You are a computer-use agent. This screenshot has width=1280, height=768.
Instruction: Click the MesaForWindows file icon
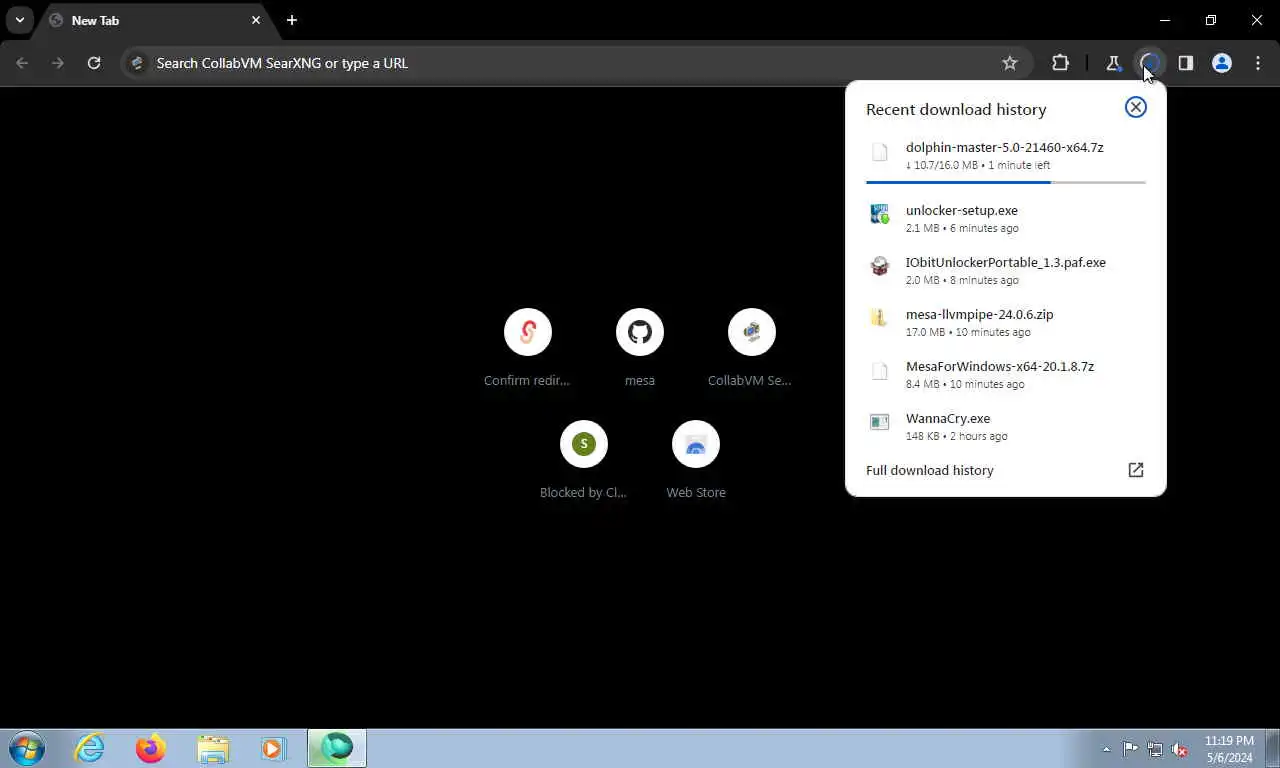pyautogui.click(x=879, y=371)
